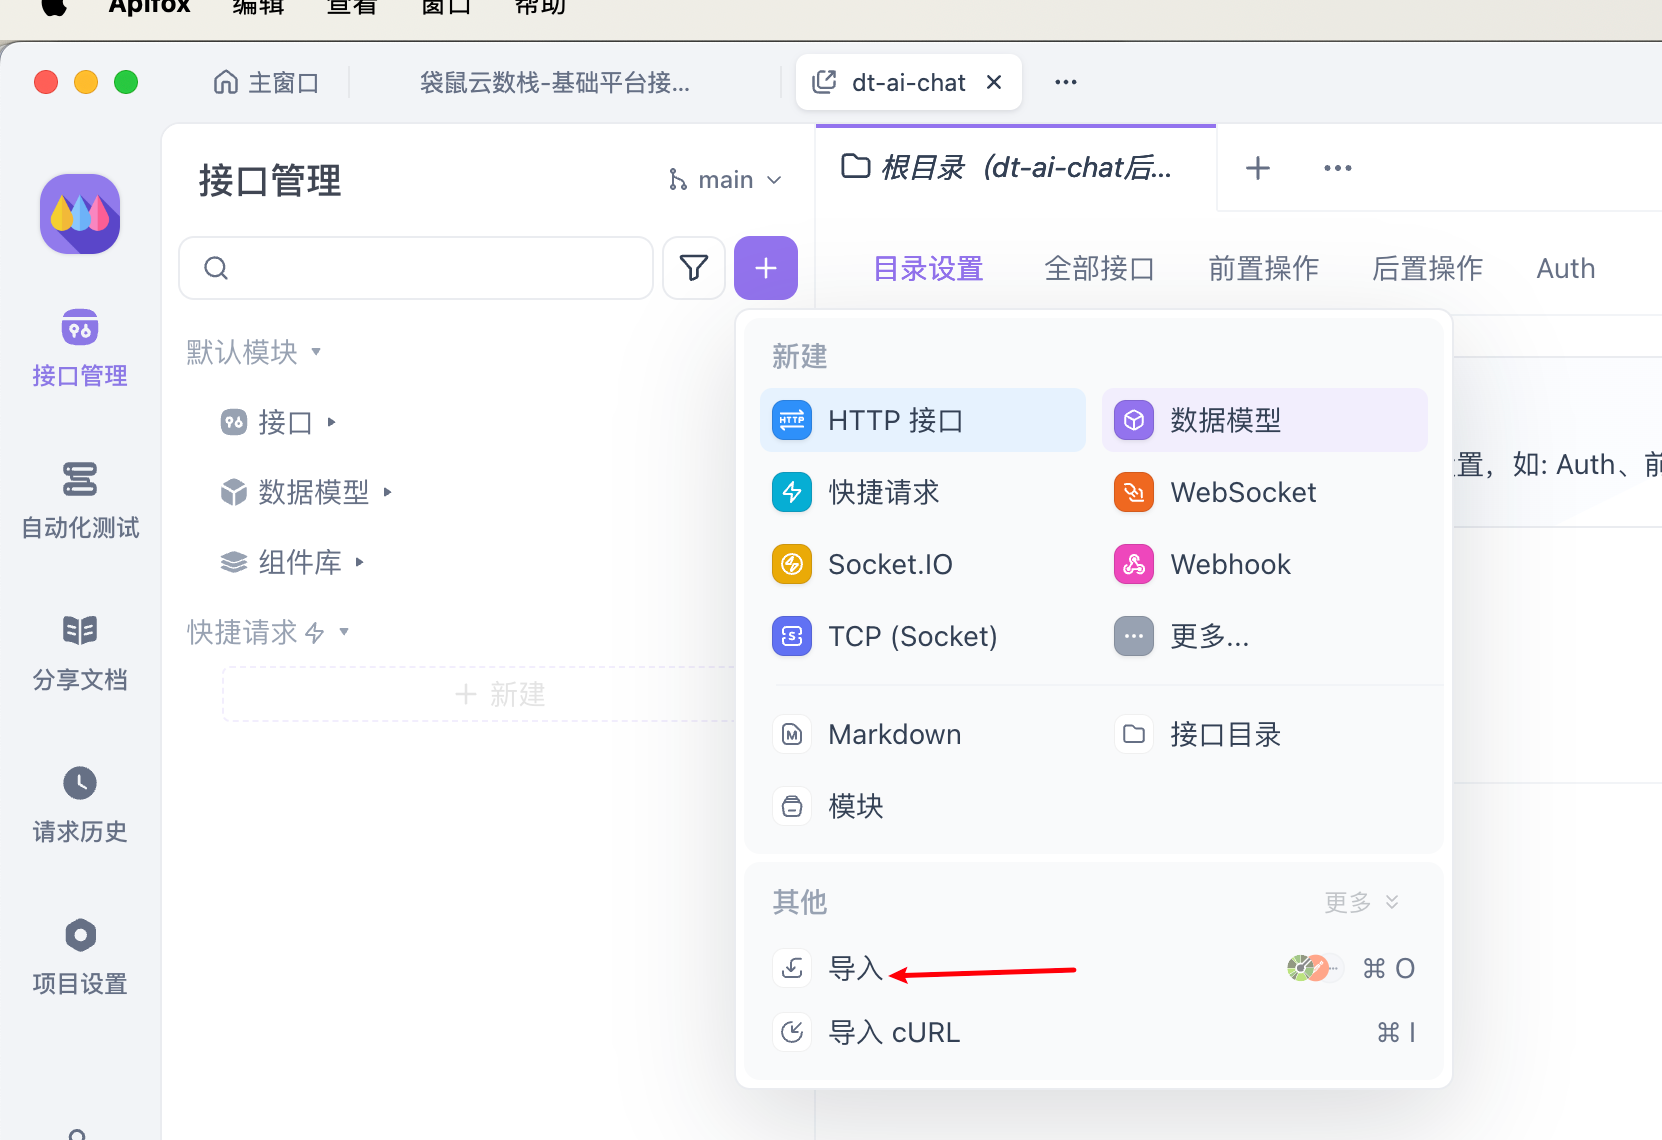This screenshot has height=1140, width=1662.
Task: Choose 快捷请求 lightning option
Action: point(922,492)
